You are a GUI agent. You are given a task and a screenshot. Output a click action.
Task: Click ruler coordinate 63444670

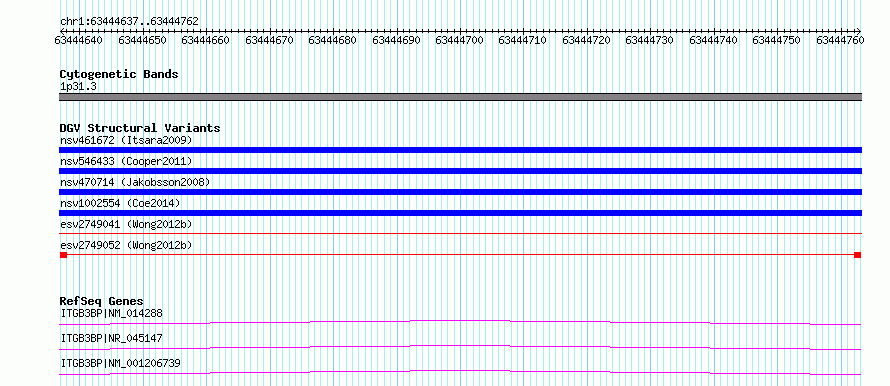[269, 41]
